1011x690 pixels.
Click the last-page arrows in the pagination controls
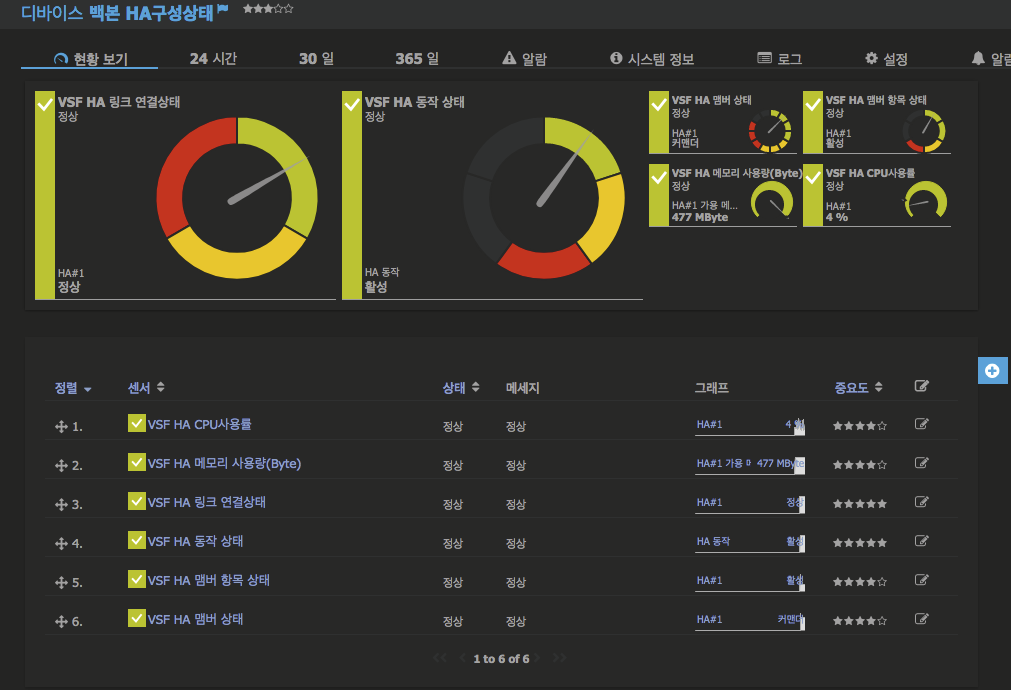click(x=561, y=658)
